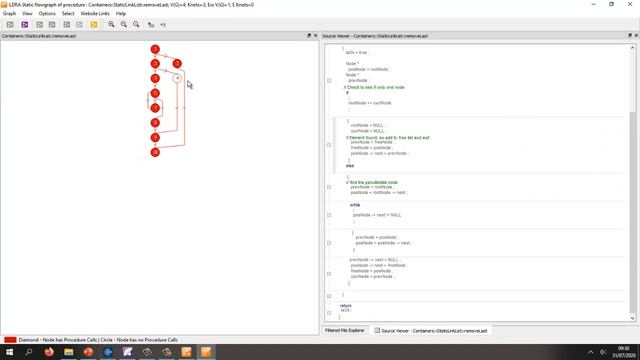Image resolution: width=640 pixels, height=360 pixels.
Task: Click the rightmost magnifier zoom icon
Action: click(x=136, y=24)
